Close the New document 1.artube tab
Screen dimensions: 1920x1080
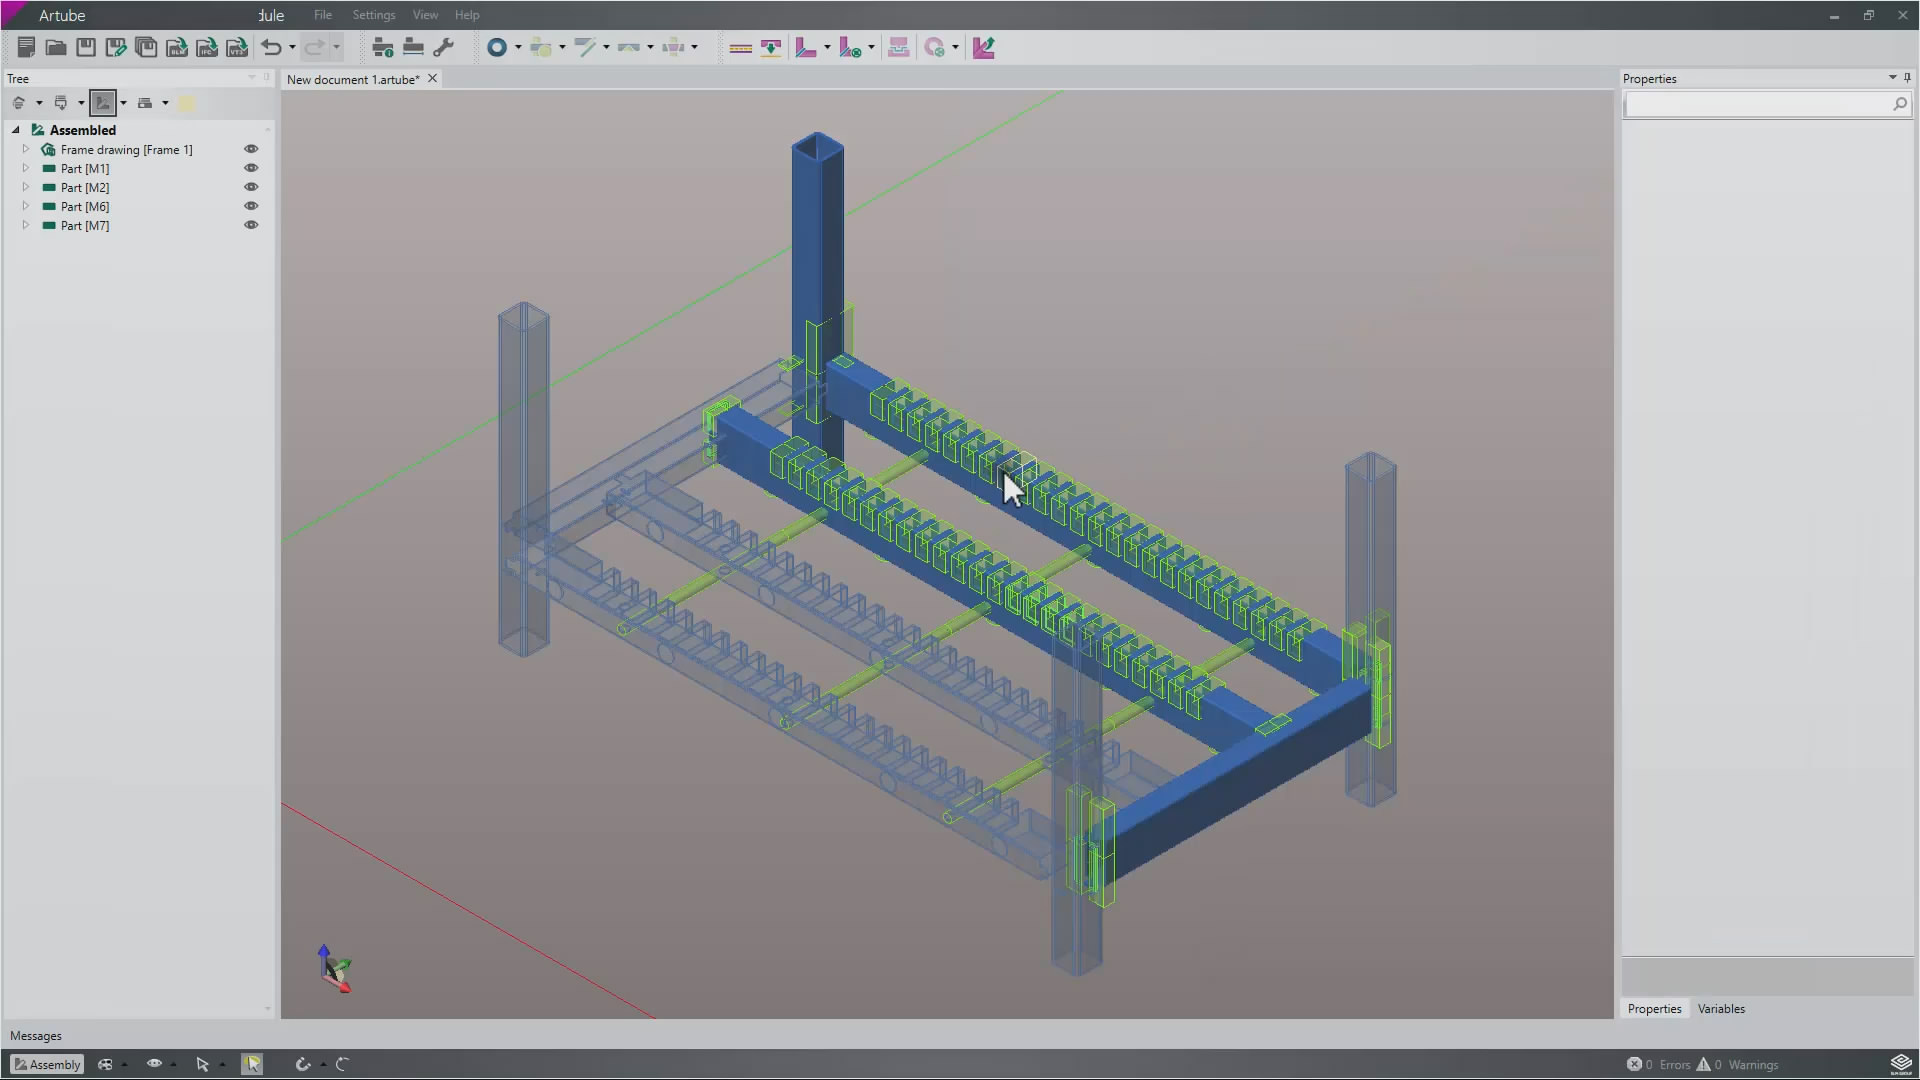[x=432, y=78]
